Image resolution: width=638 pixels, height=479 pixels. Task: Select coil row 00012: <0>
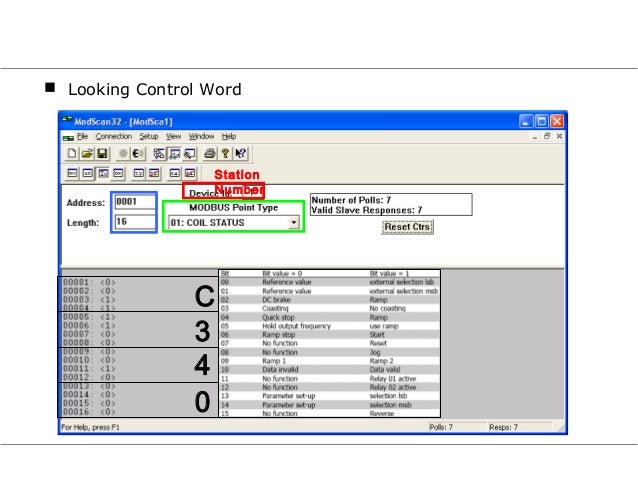pos(90,377)
